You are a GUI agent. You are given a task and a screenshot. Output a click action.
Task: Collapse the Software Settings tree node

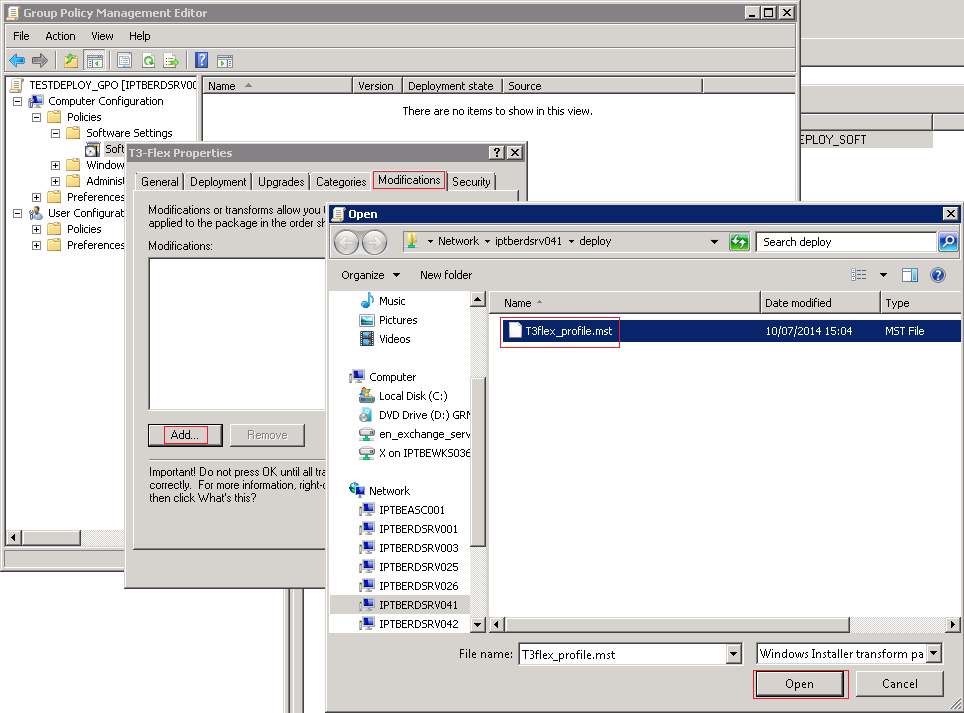(x=55, y=133)
